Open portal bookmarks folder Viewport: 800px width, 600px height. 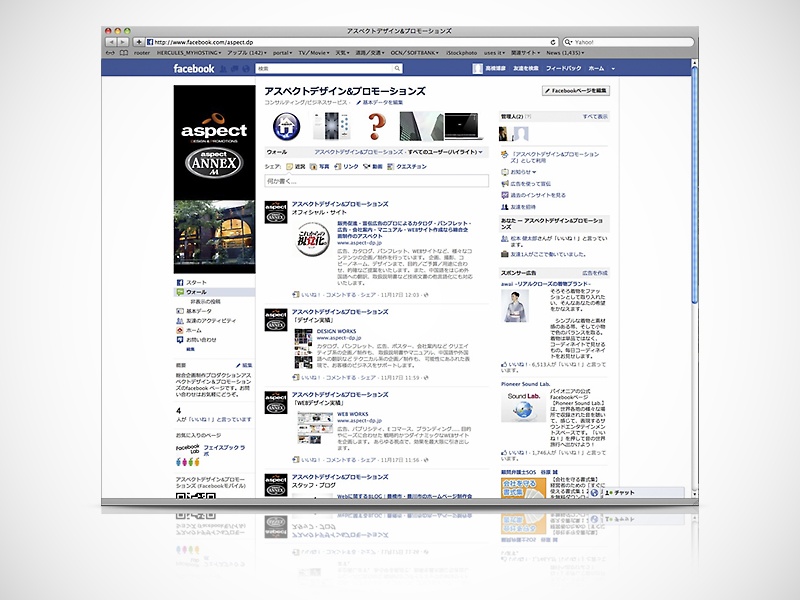[282, 53]
